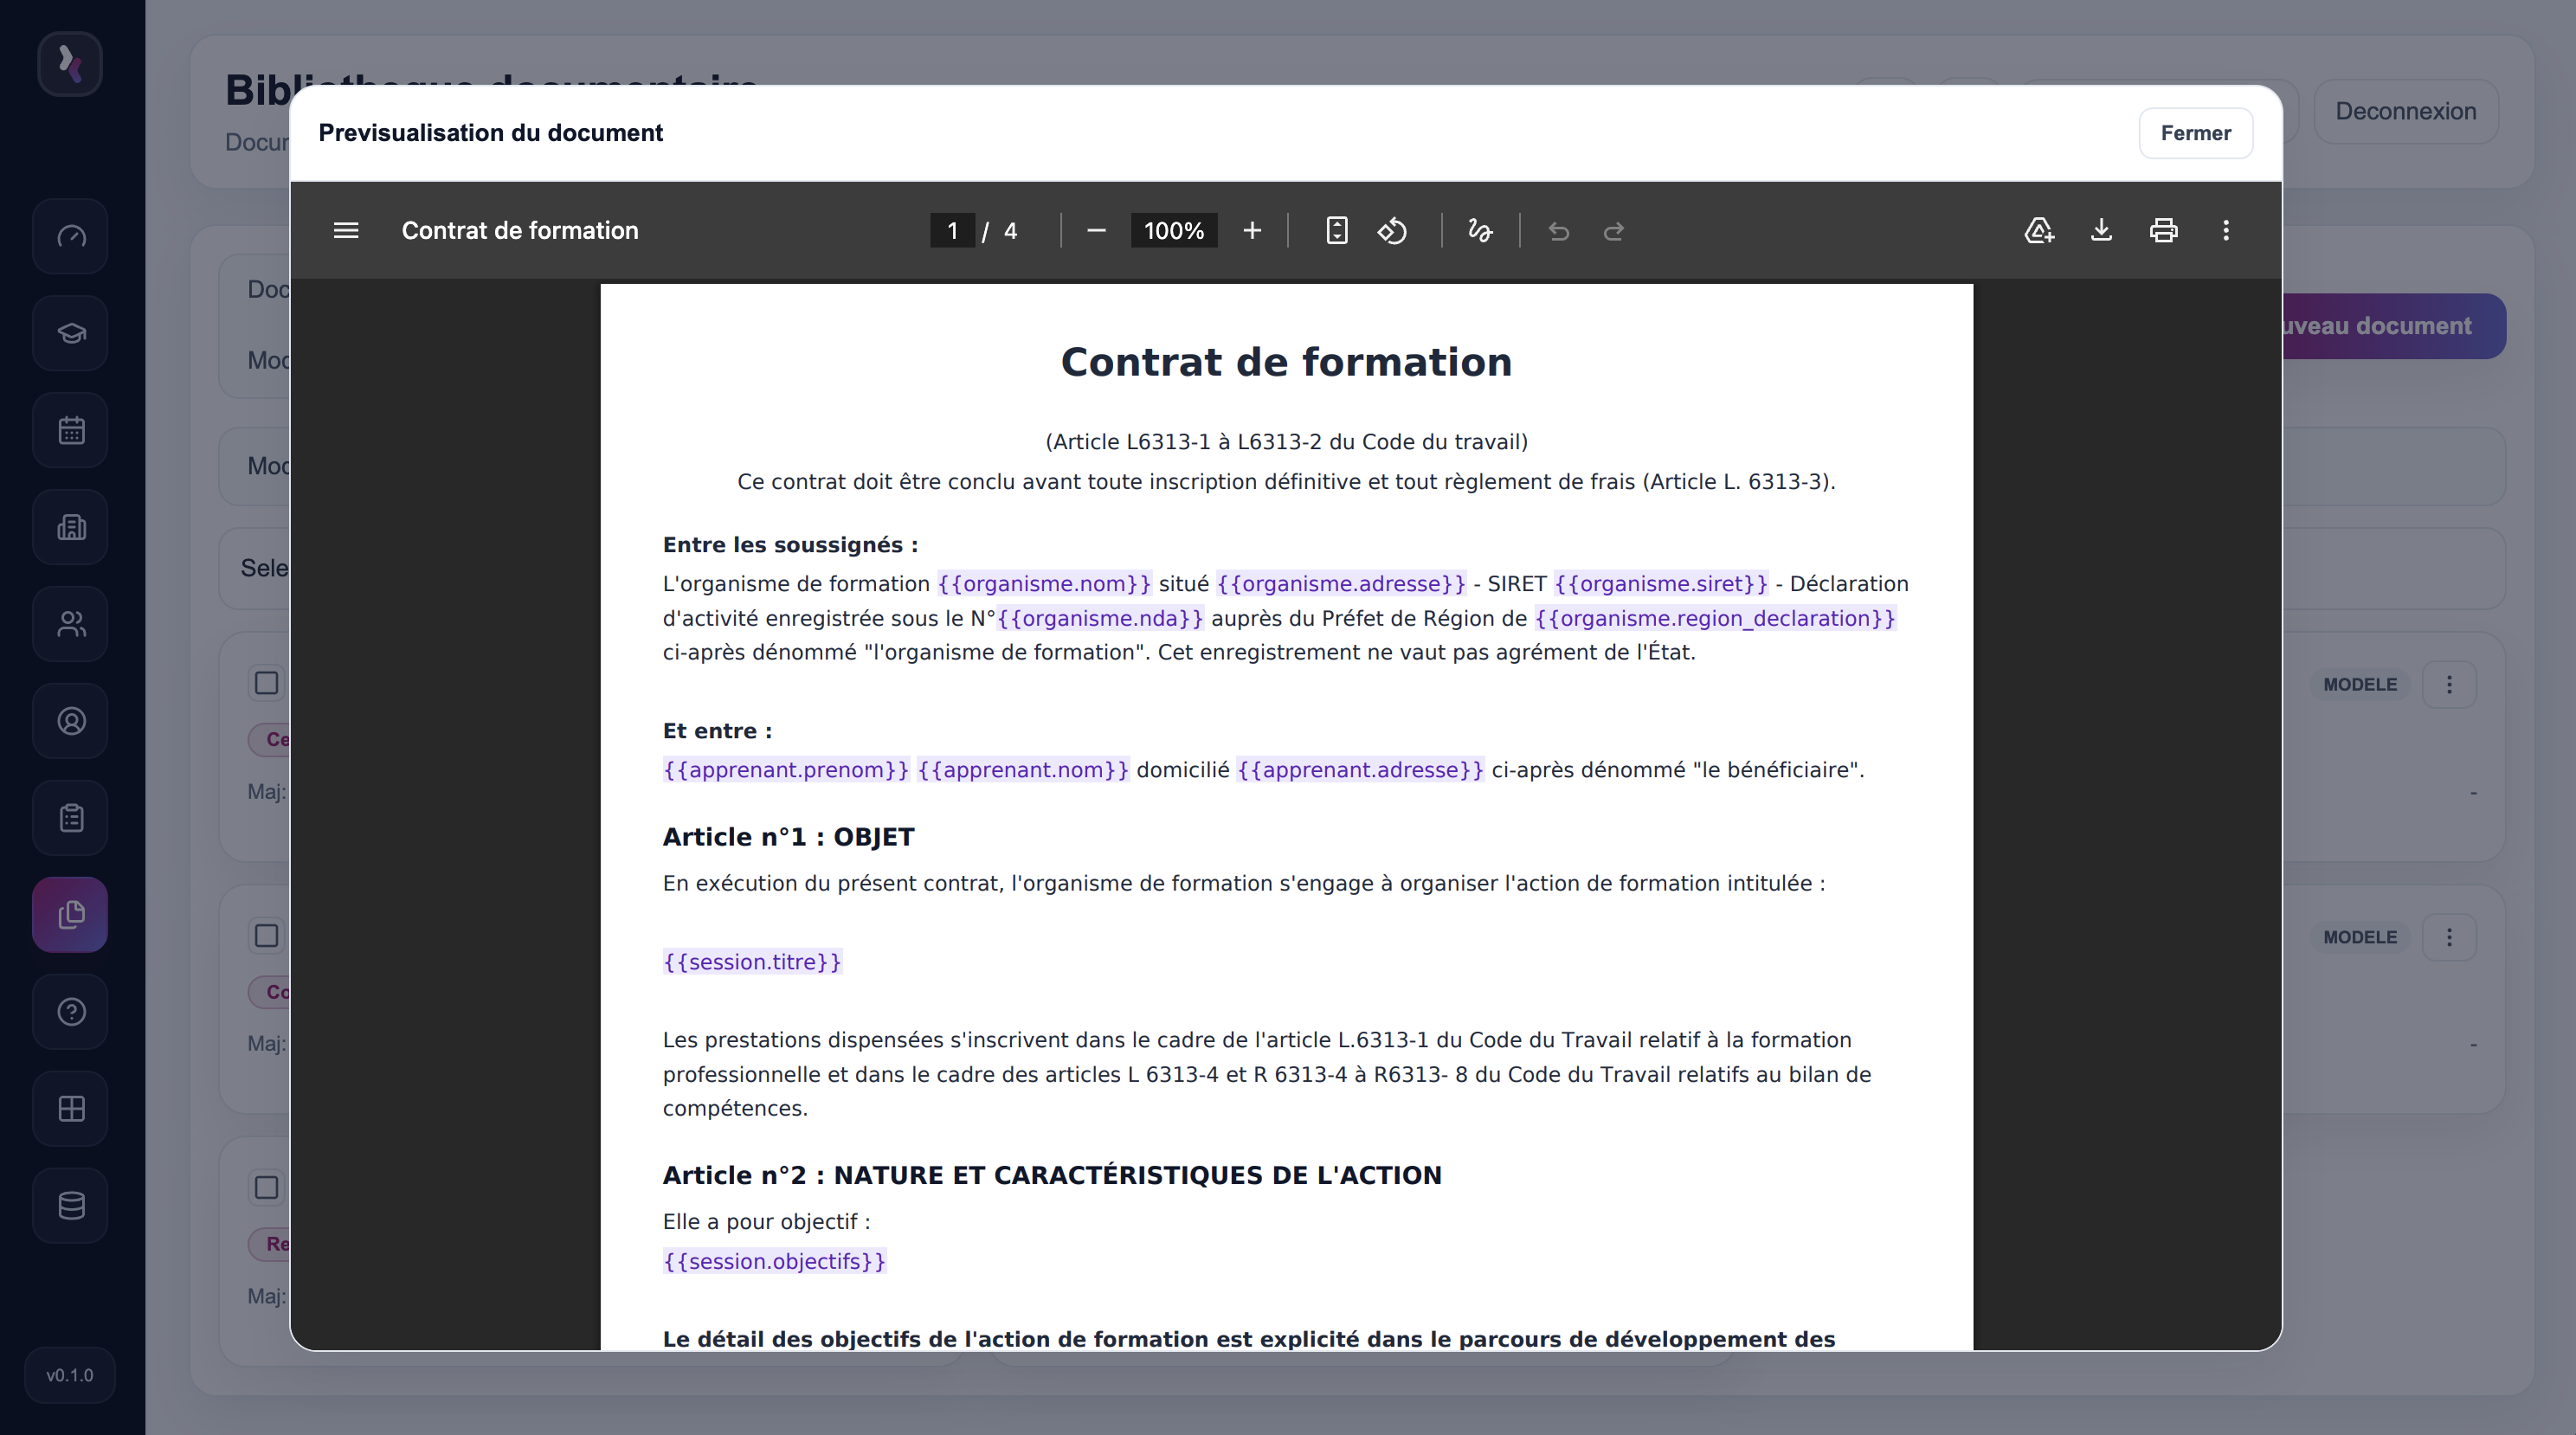The height and width of the screenshot is (1435, 2576).
Task: Open the building sidebar icon
Action: tap(70, 527)
